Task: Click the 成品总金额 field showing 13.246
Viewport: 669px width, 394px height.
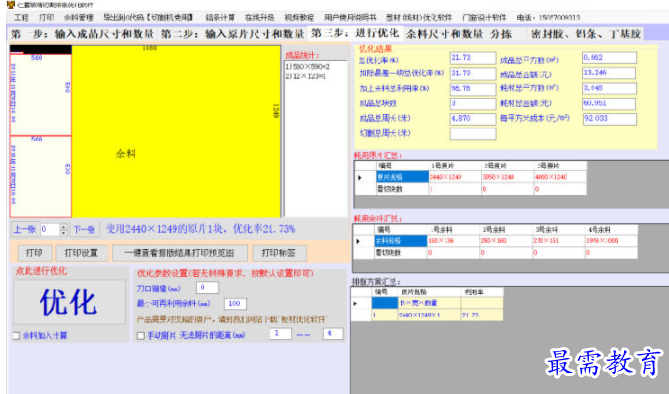Action: point(609,73)
